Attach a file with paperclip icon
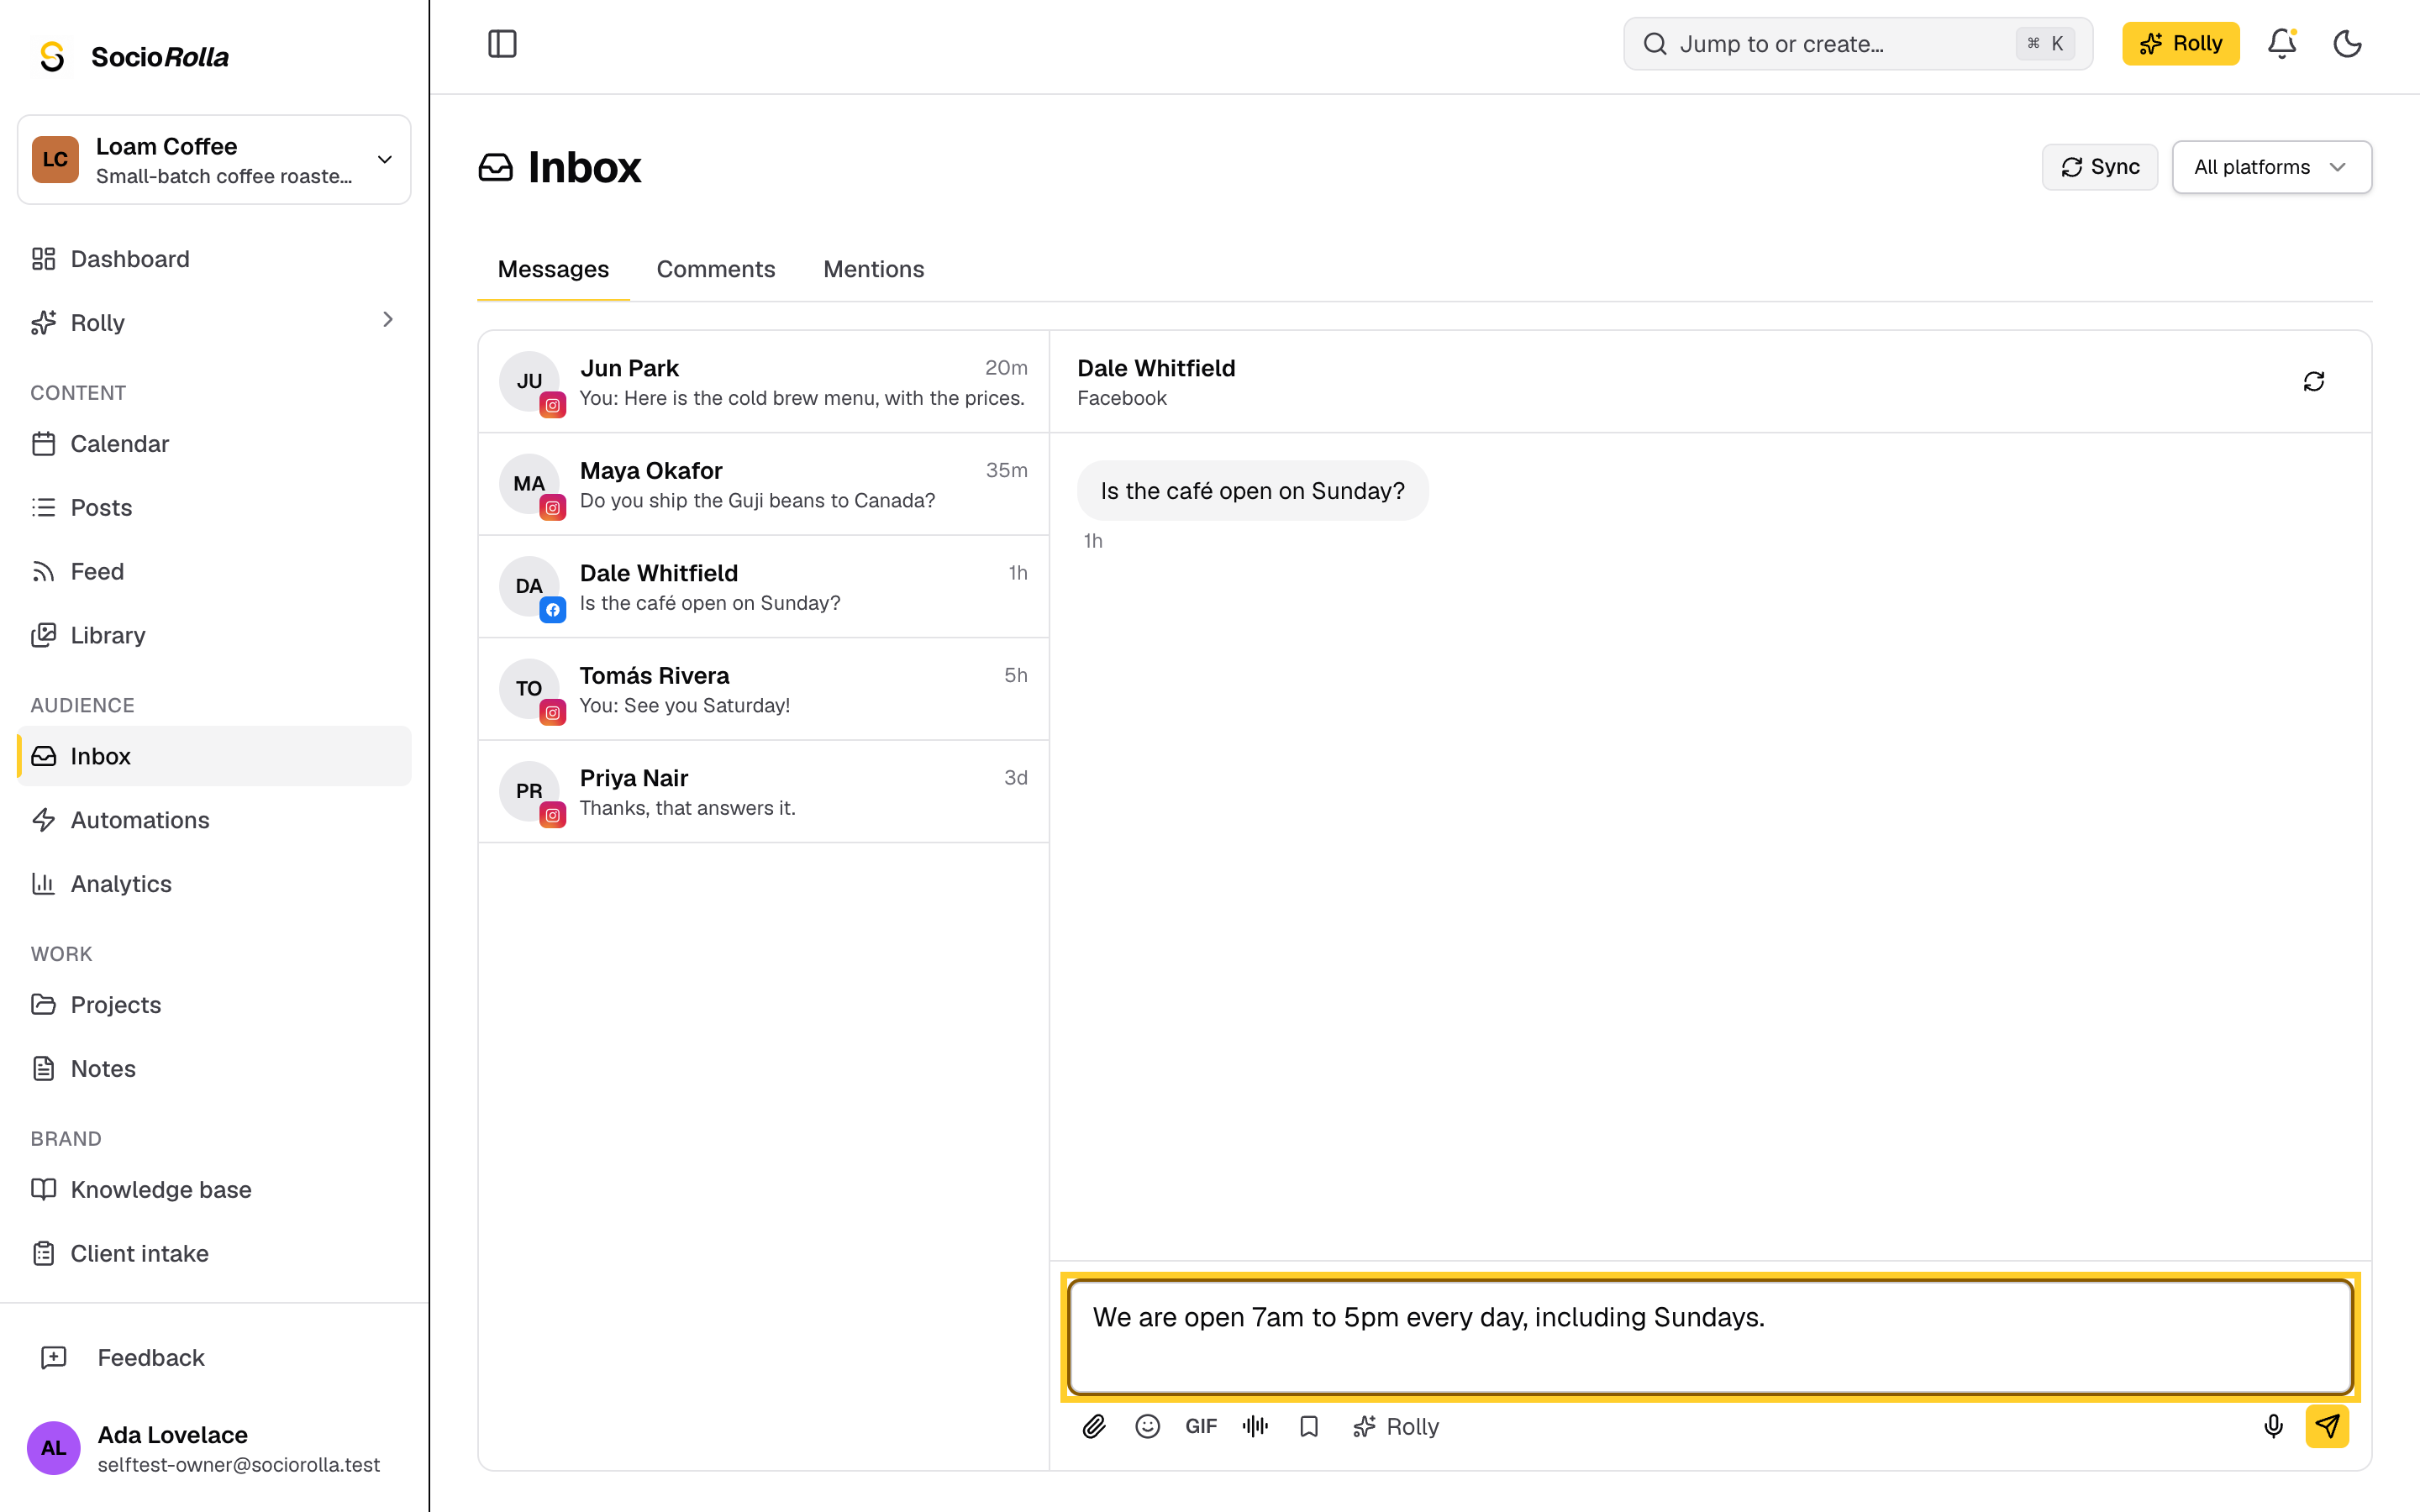The image size is (2420, 1512). 1094,1427
